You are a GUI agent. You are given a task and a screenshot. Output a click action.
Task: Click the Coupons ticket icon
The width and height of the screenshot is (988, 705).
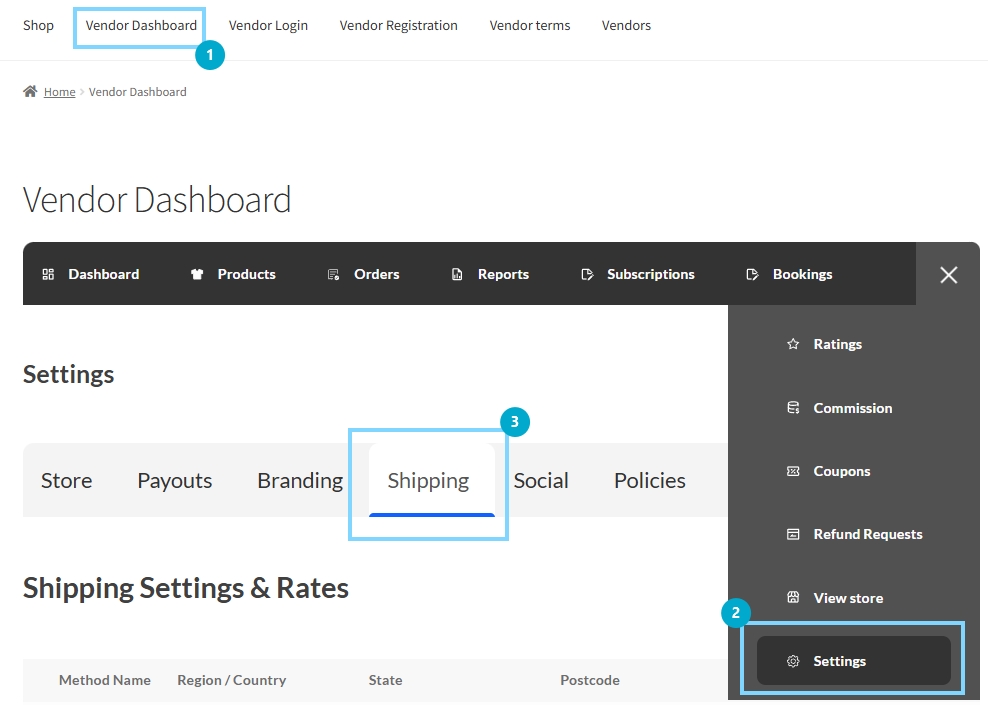point(793,471)
